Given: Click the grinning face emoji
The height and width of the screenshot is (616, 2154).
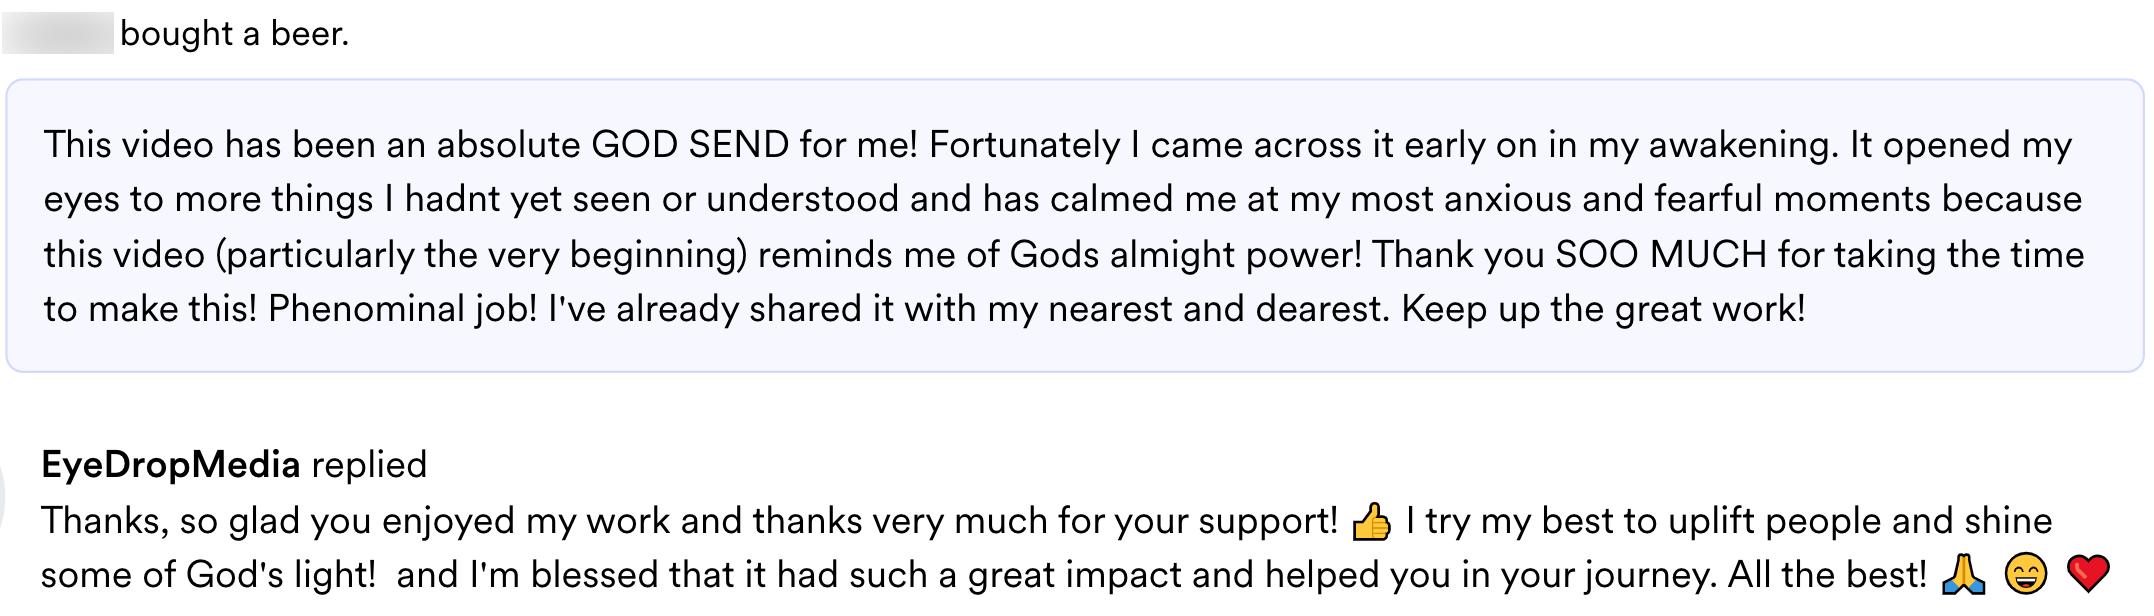Looking at the screenshot, I should point(2026,575).
